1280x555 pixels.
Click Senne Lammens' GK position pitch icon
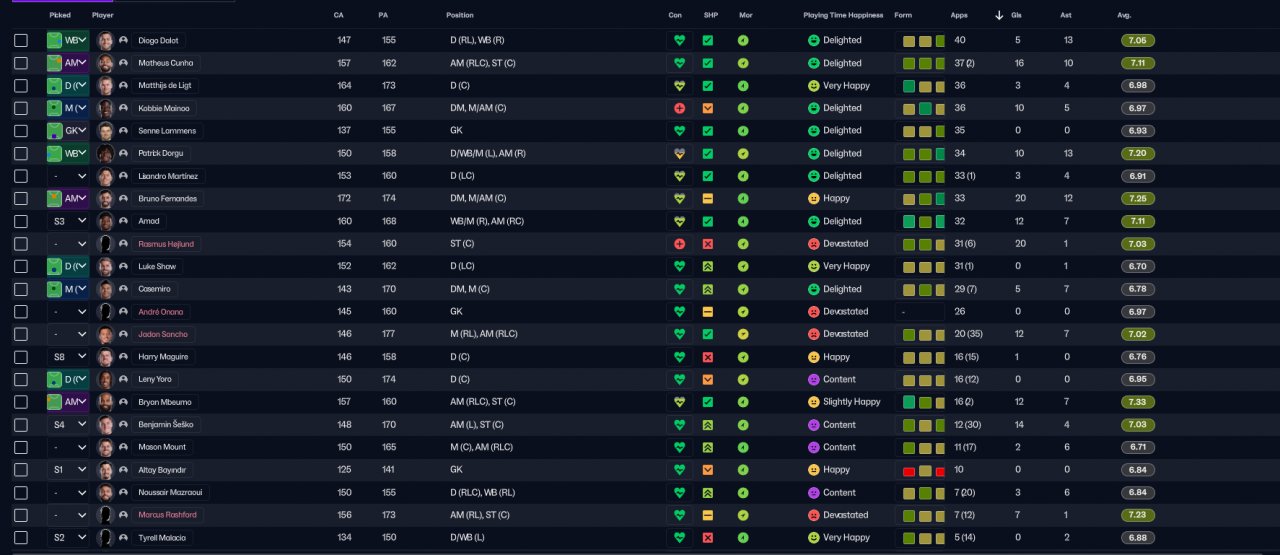[55, 131]
